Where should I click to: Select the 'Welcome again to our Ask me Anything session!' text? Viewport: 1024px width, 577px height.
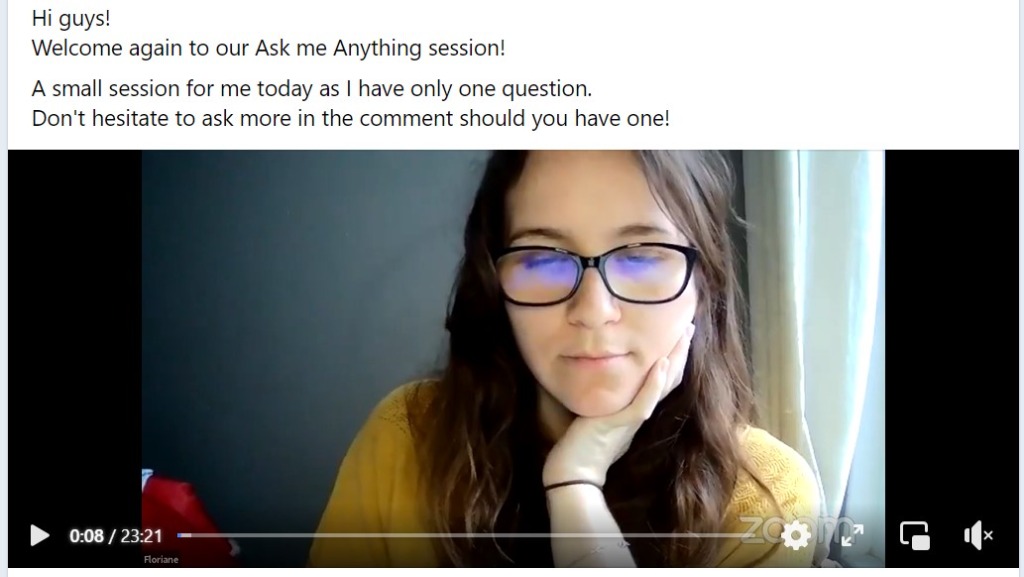[268, 48]
